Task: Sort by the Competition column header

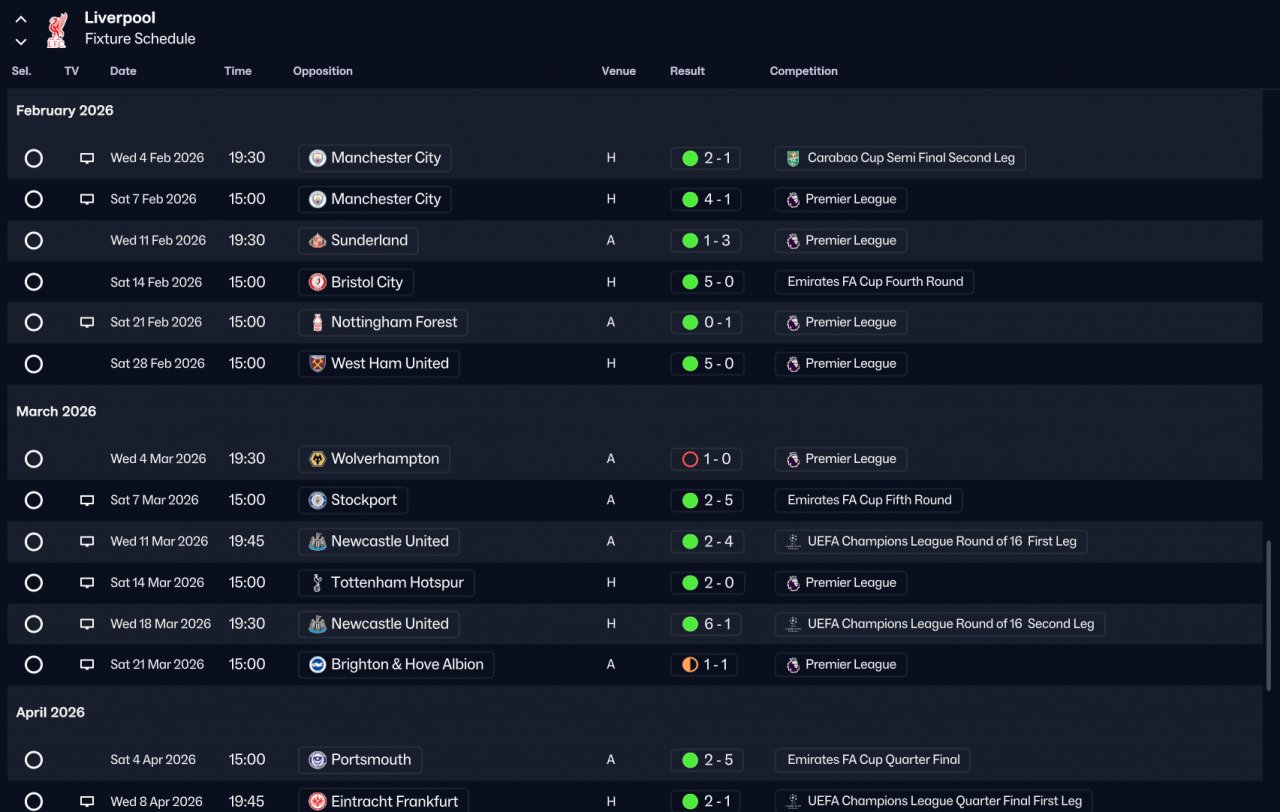Action: (804, 71)
